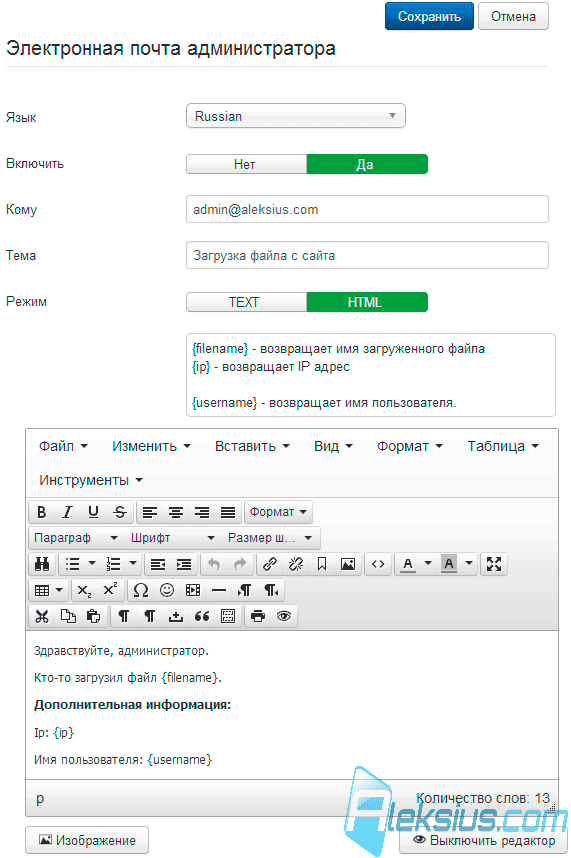Apply superscript formatting
Viewport: 571px width, 858px height.
[x=110, y=590]
